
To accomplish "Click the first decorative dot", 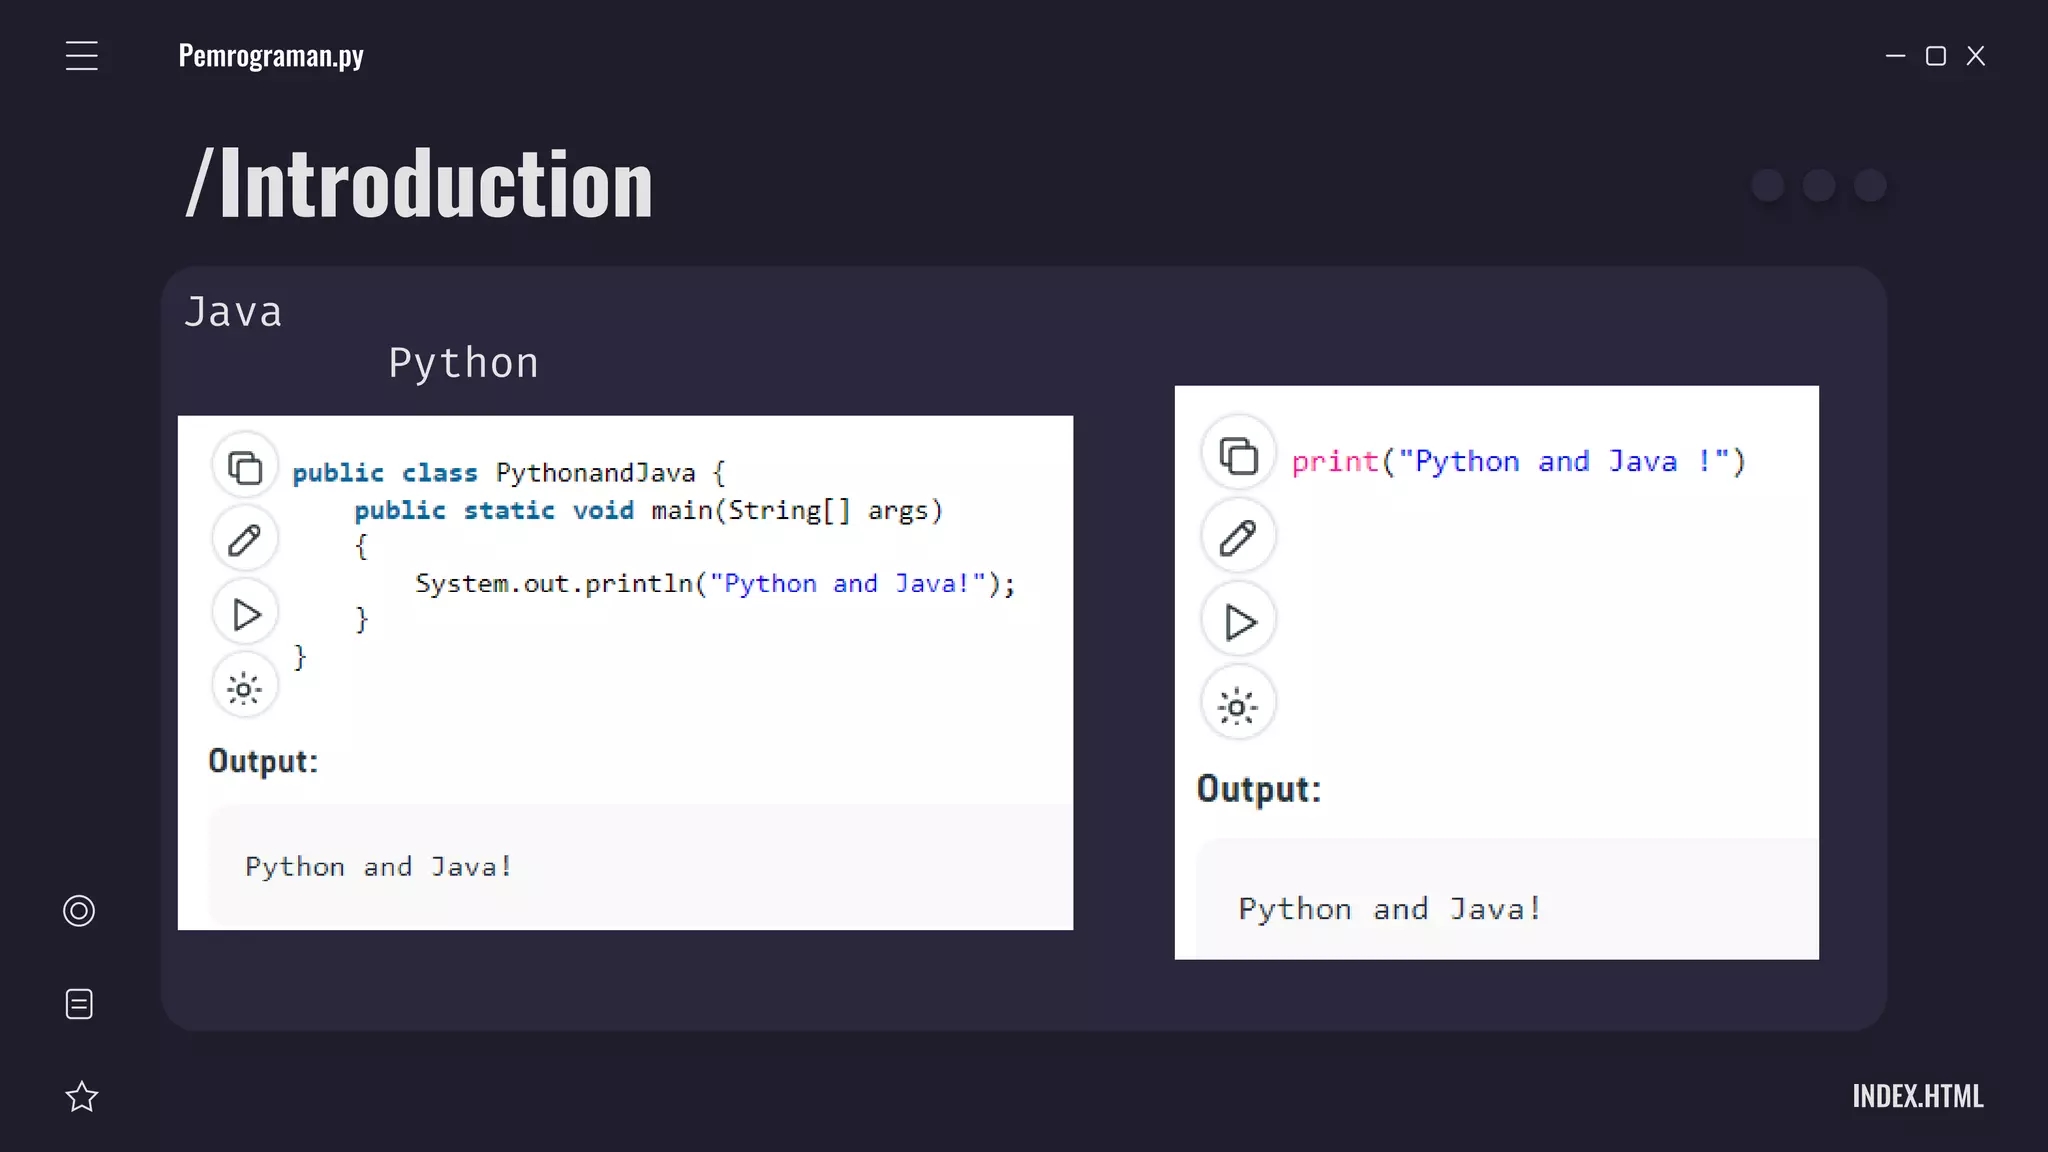I will click(x=1768, y=185).
